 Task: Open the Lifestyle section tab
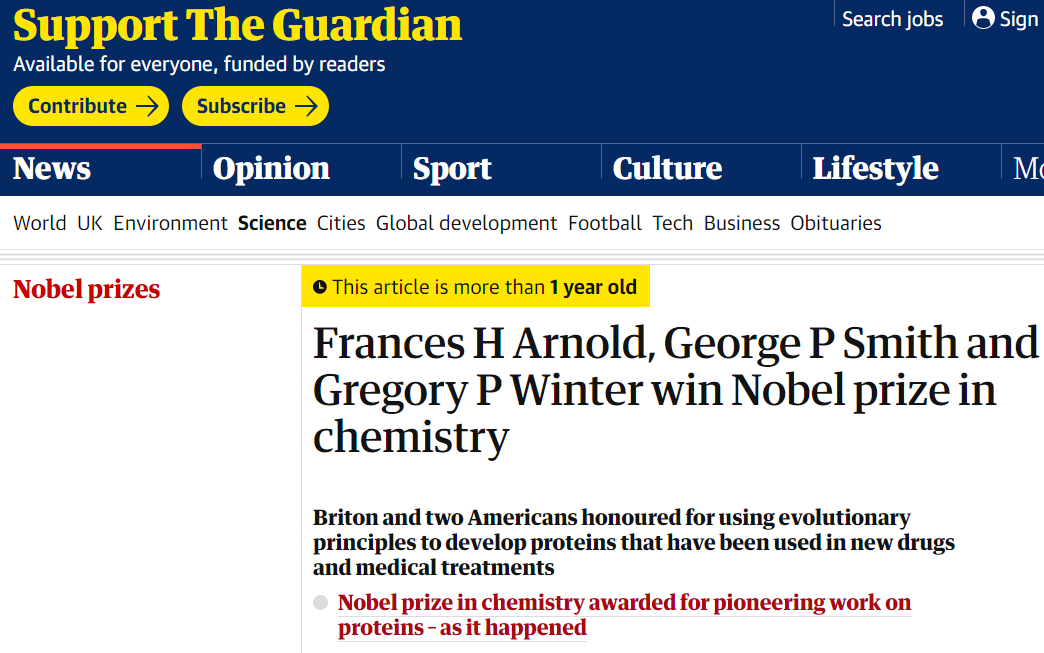(x=875, y=169)
